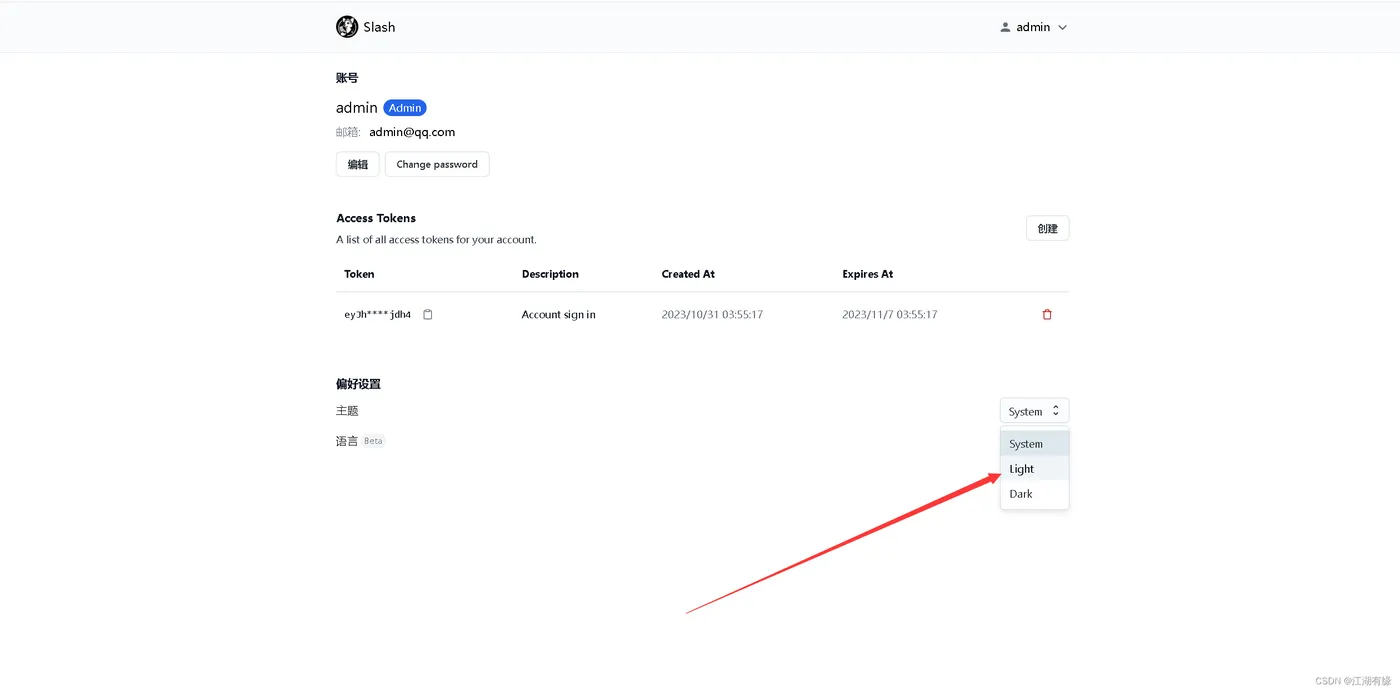This screenshot has width=1400, height=691.
Task: Click expiry date 2023/11/7 03:55:17
Action: pyautogui.click(x=890, y=314)
